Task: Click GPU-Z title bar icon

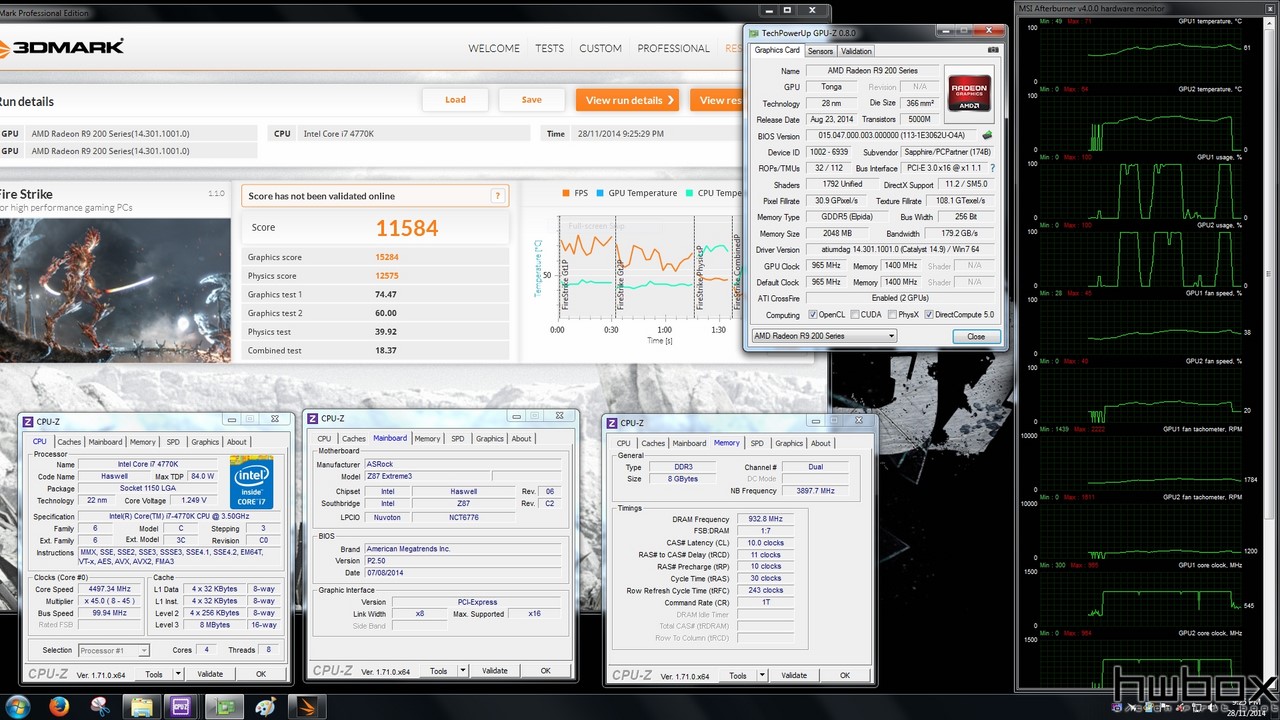Action: (x=756, y=33)
